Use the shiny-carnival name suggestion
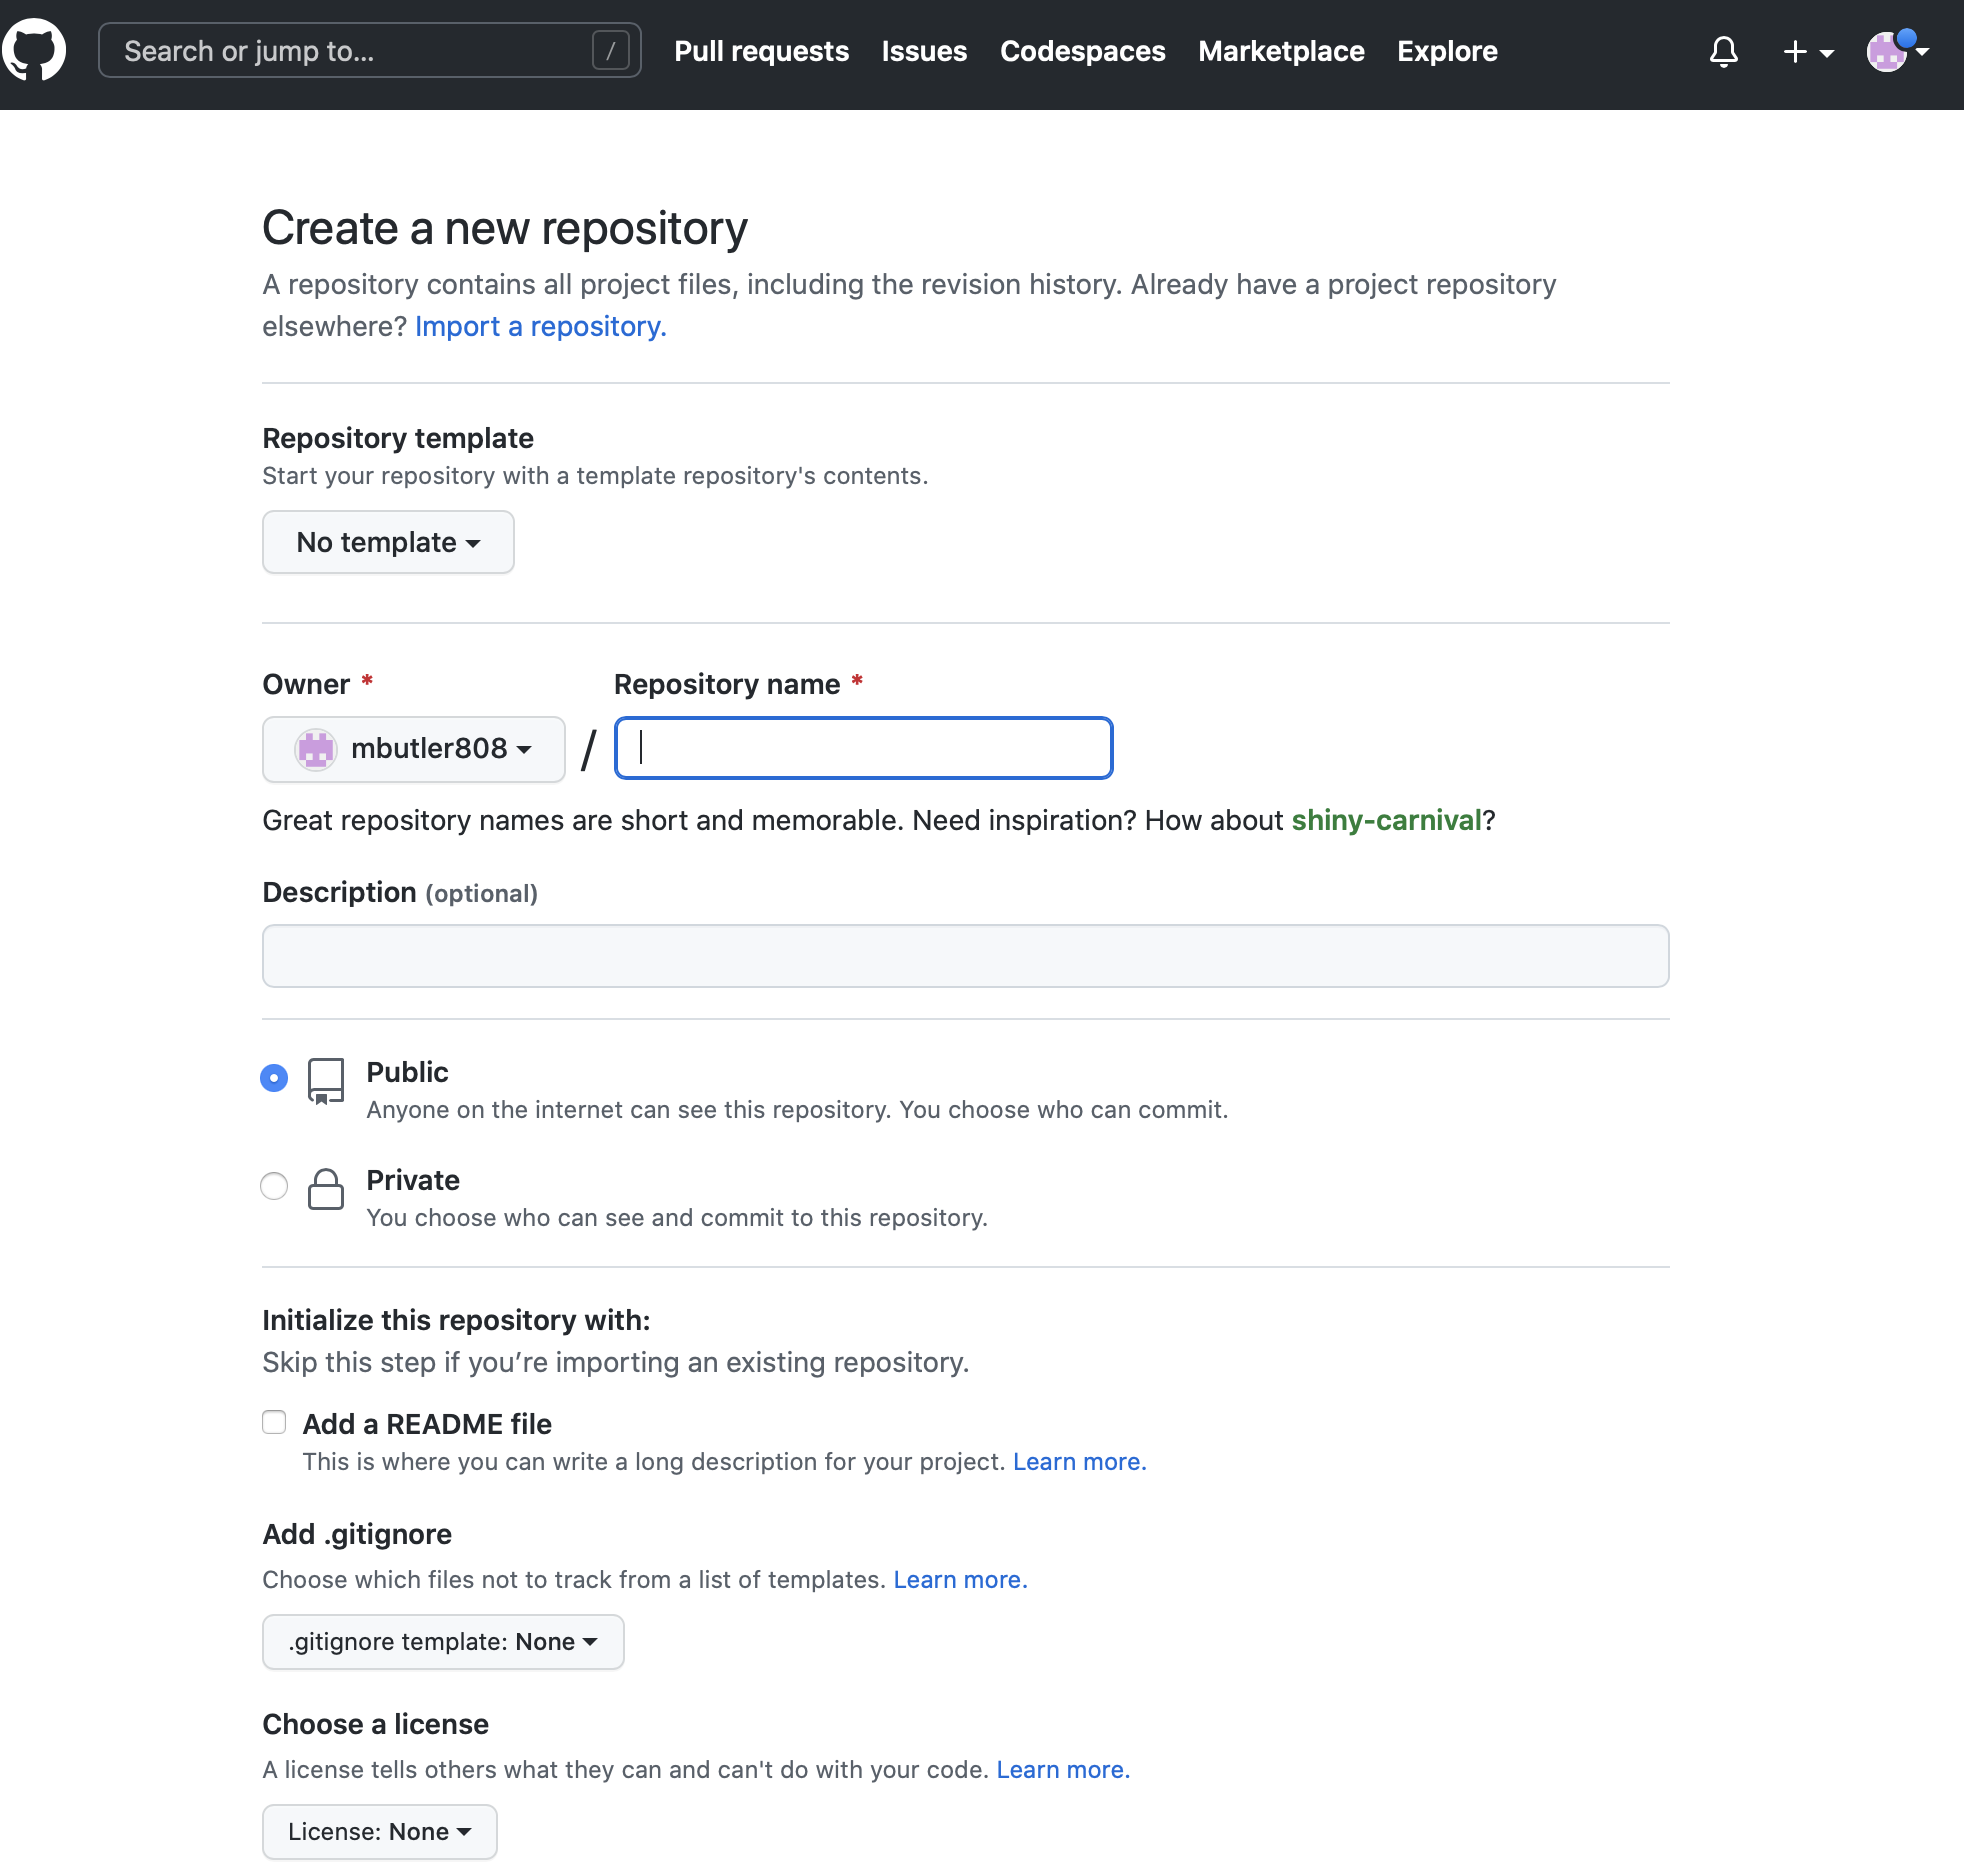The image size is (1964, 1866). [x=1386, y=821]
